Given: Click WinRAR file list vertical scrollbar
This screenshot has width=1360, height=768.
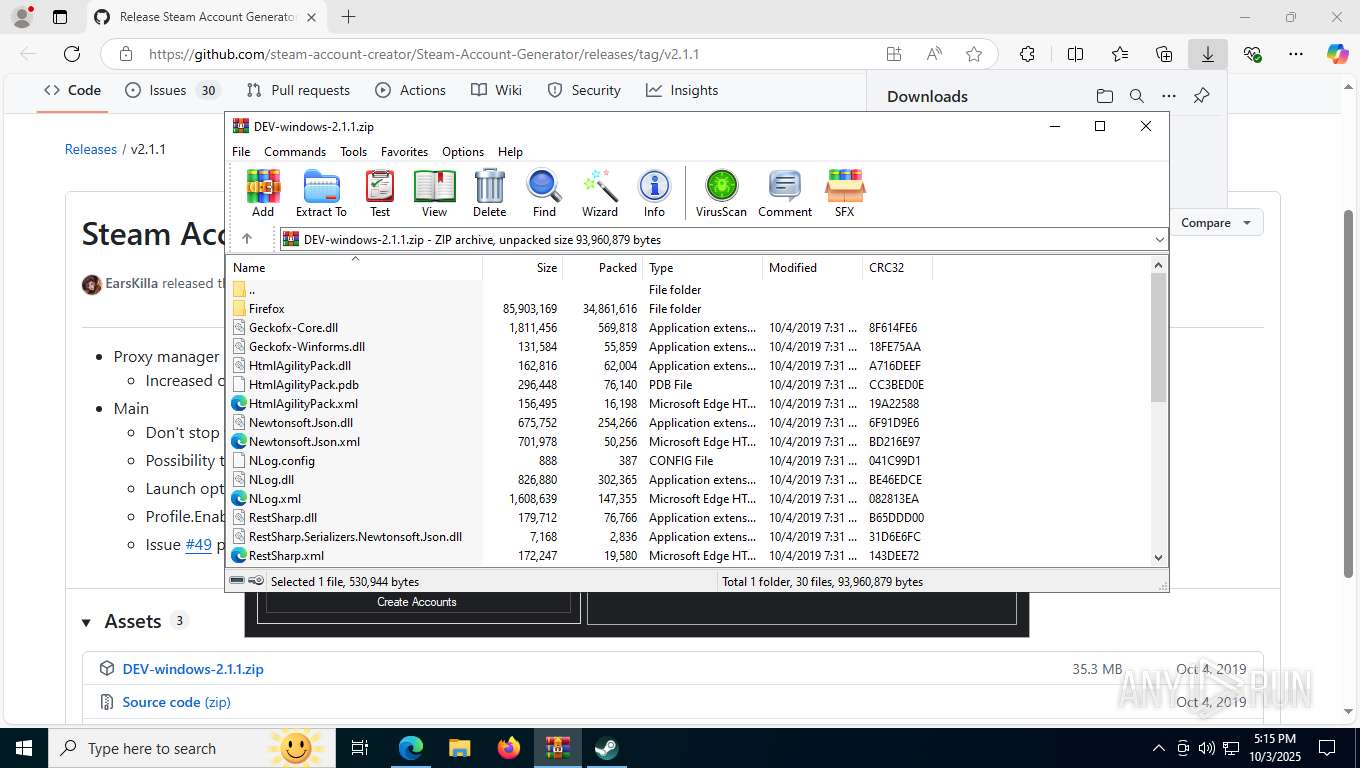Looking at the screenshot, I should pos(1159,337).
